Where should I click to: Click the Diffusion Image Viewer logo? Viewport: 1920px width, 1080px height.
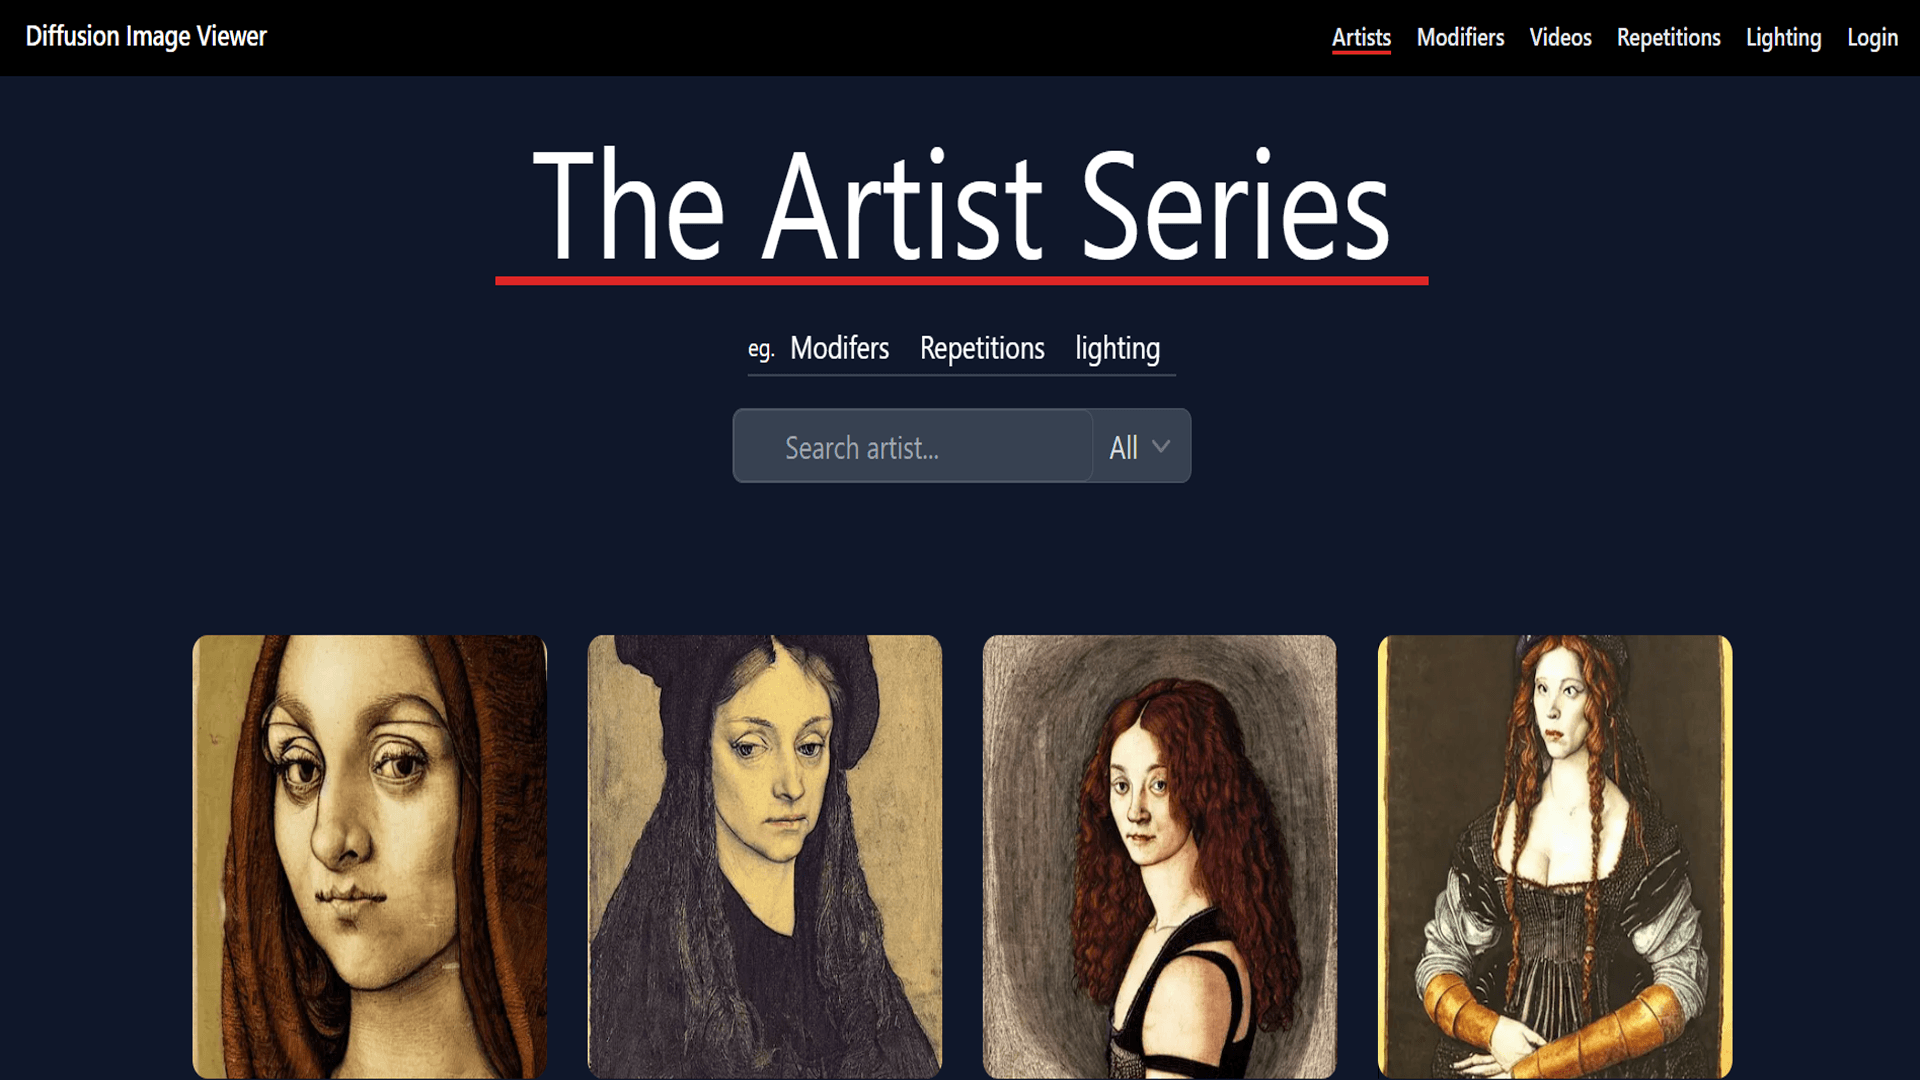(146, 37)
